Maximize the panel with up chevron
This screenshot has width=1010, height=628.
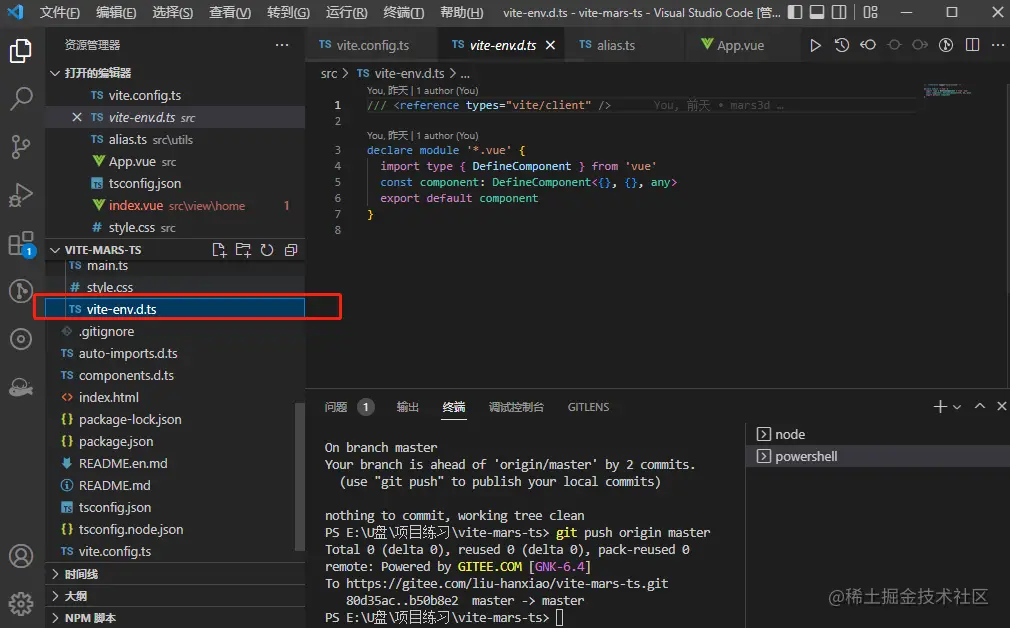point(980,406)
